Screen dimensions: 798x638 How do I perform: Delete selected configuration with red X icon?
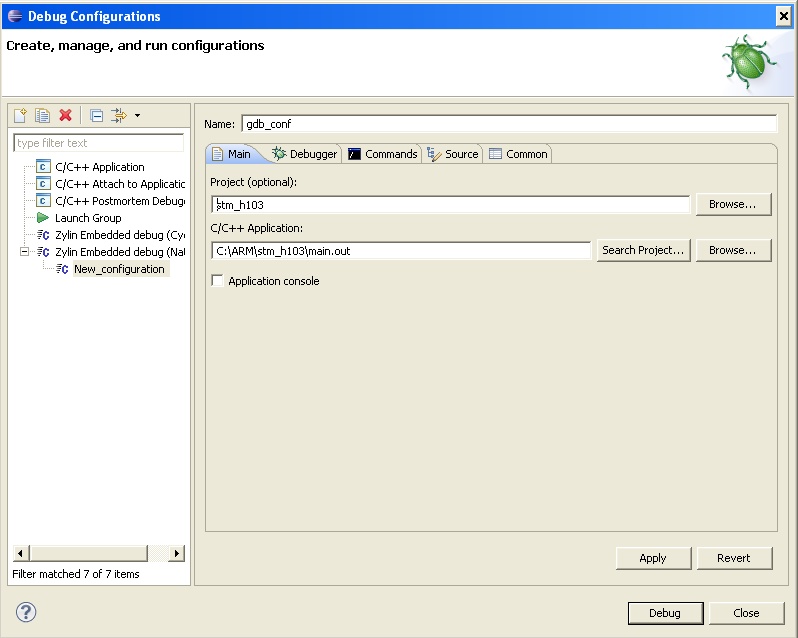tap(66, 116)
